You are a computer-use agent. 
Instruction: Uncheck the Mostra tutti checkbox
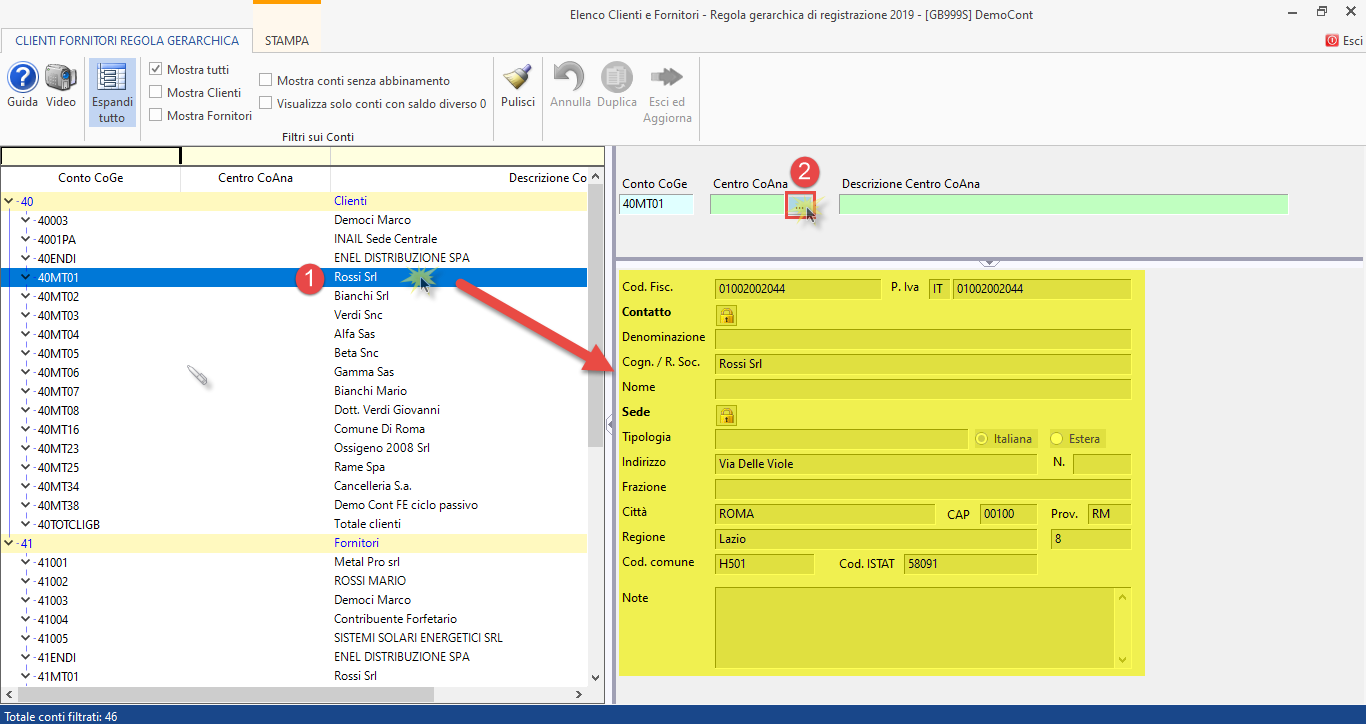click(156, 70)
